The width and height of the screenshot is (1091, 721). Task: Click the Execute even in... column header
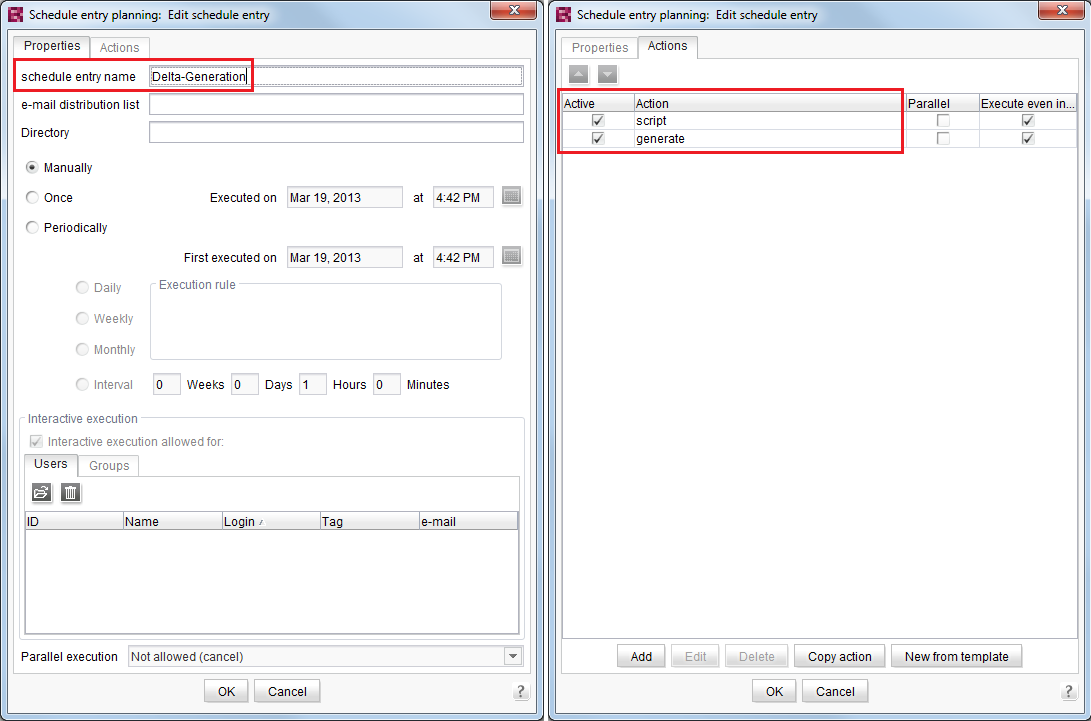pyautogui.click(x=1028, y=103)
